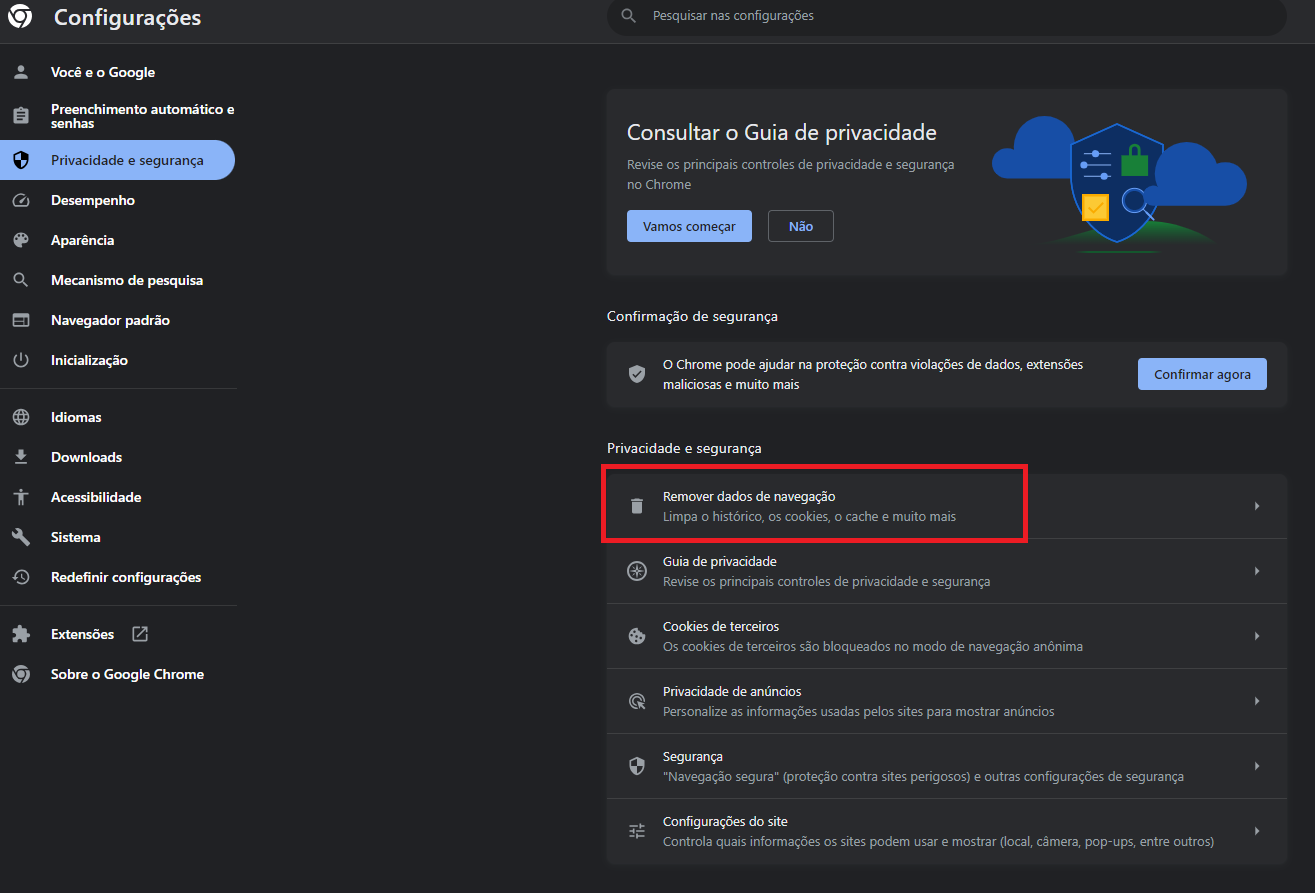Click the compass icon for Guia de privacidade
The image size is (1315, 893).
point(636,571)
